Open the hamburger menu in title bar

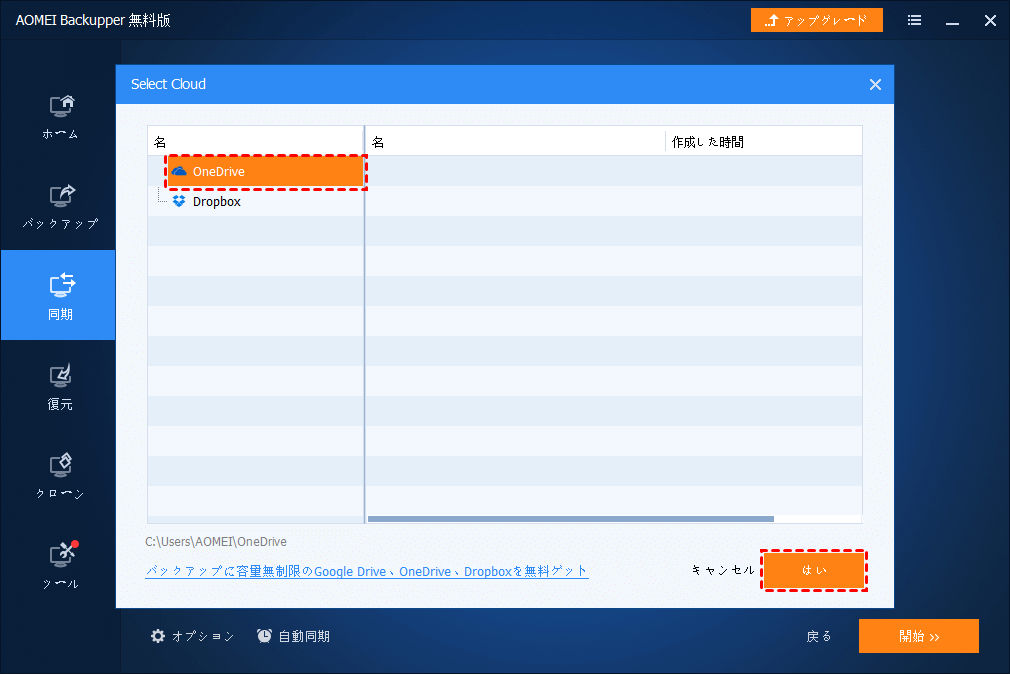(x=914, y=21)
